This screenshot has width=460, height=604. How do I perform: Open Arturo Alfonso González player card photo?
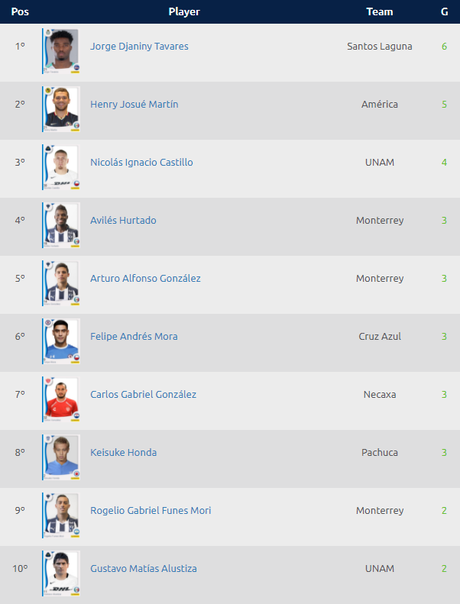coord(61,283)
